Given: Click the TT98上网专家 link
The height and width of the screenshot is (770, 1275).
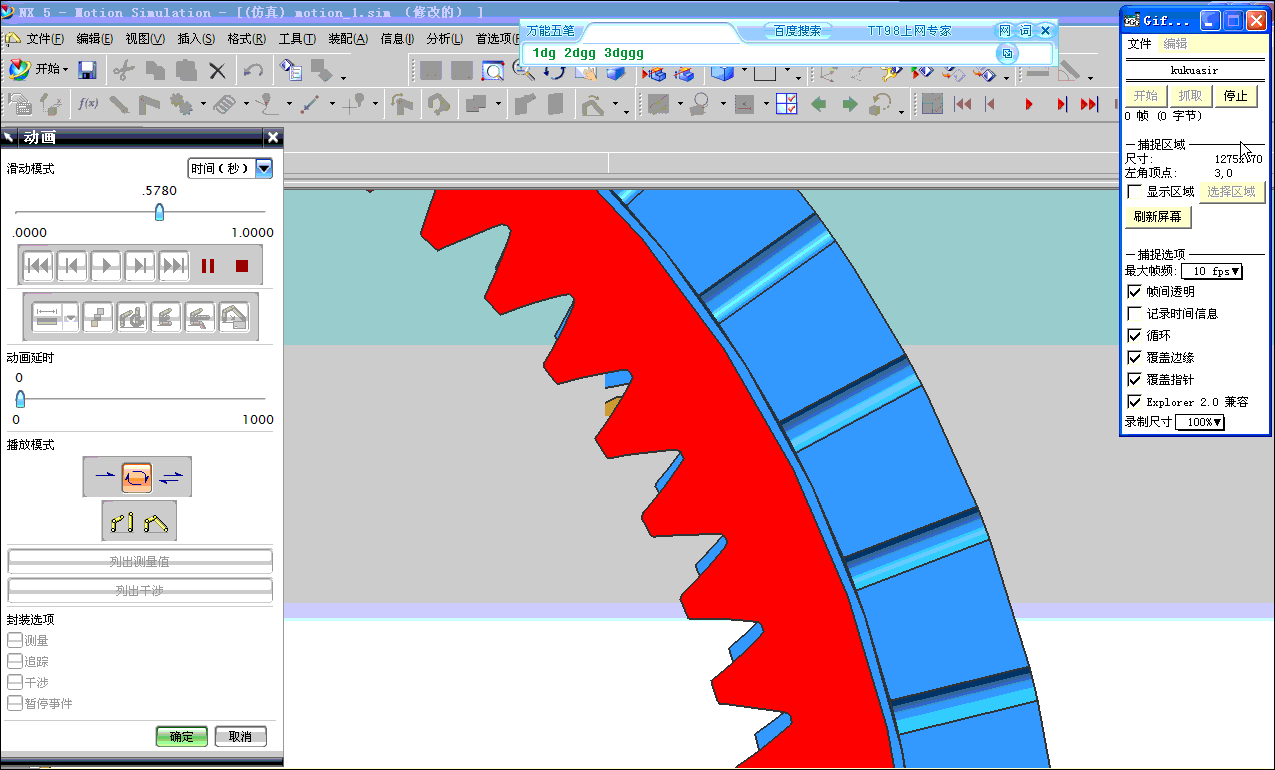Looking at the screenshot, I should [909, 31].
